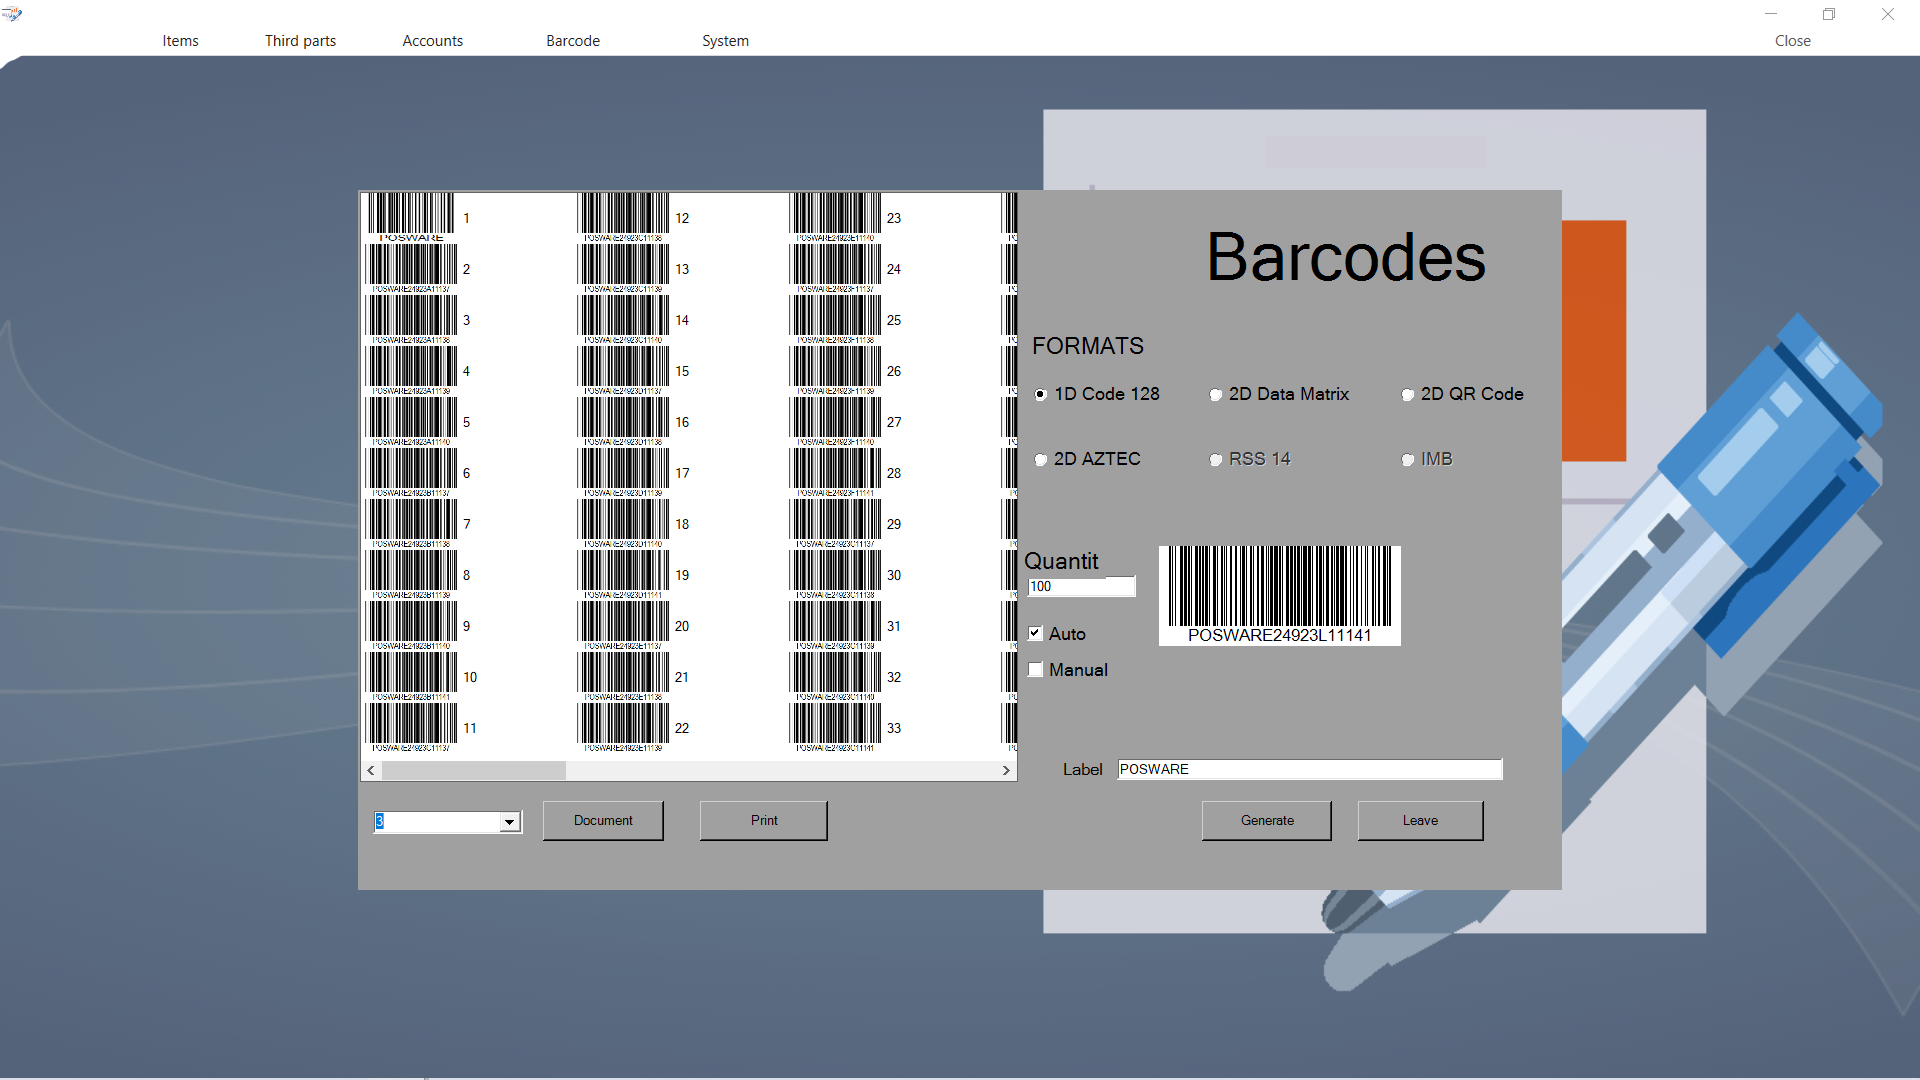This screenshot has height=1080, width=1920.
Task: Expand the page number dropdown arrow
Action: (510, 822)
